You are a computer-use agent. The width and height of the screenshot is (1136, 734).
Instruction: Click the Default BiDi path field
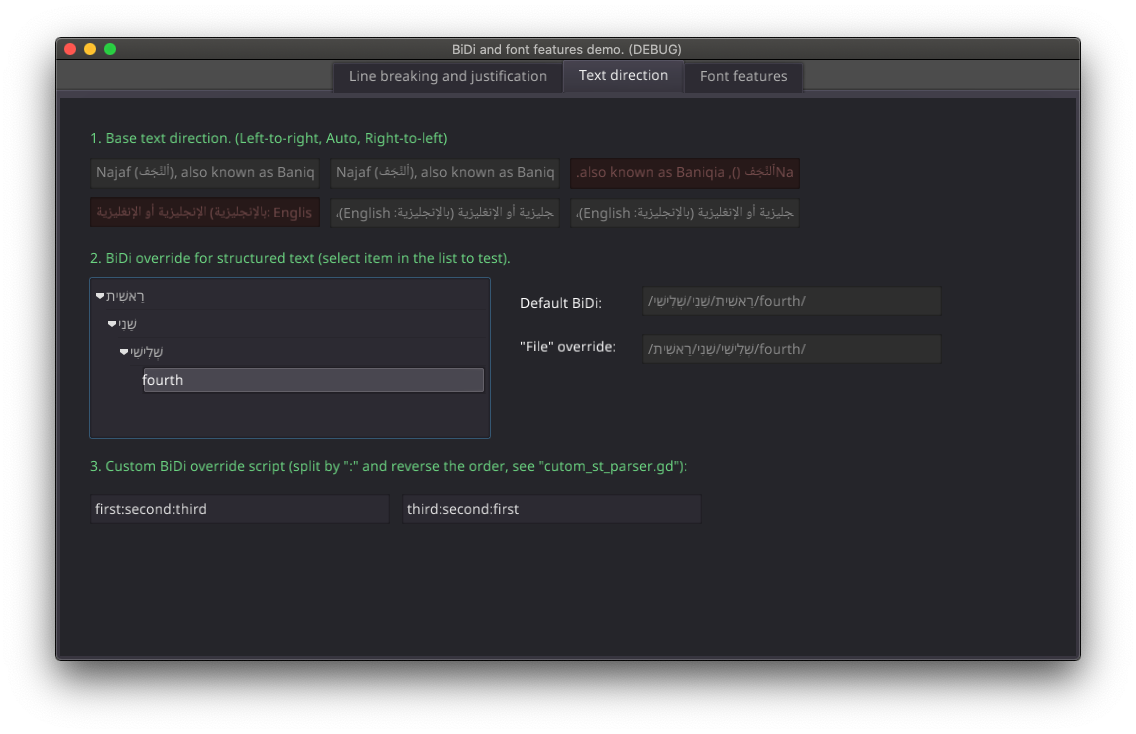point(791,301)
